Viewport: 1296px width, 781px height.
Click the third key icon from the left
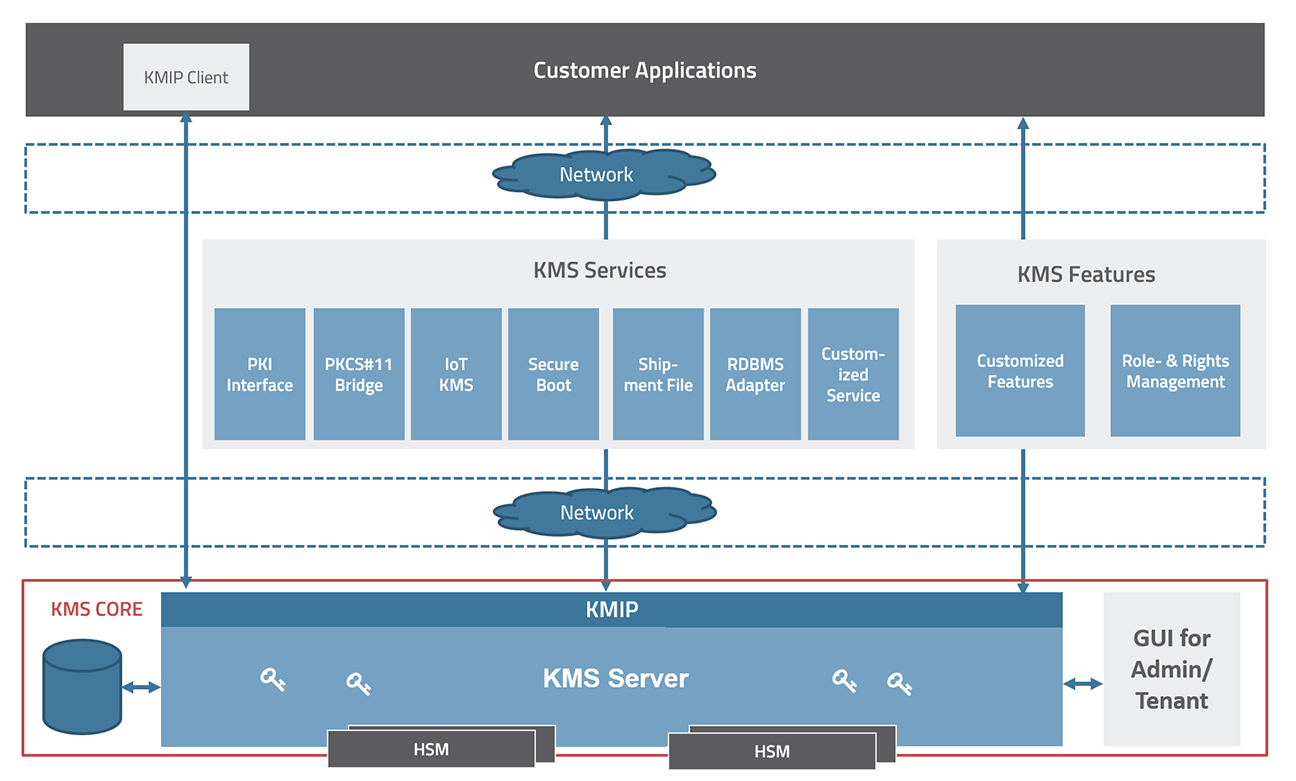(x=845, y=681)
